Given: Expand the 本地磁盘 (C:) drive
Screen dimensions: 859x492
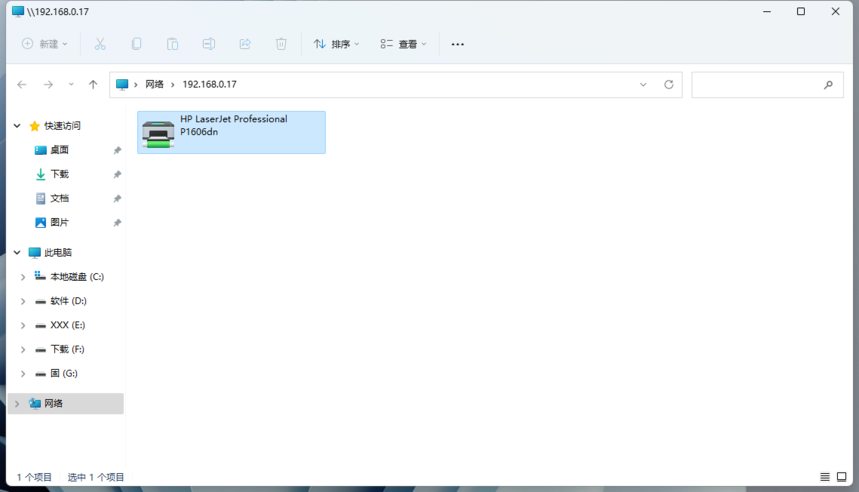Looking at the screenshot, I should (23, 277).
